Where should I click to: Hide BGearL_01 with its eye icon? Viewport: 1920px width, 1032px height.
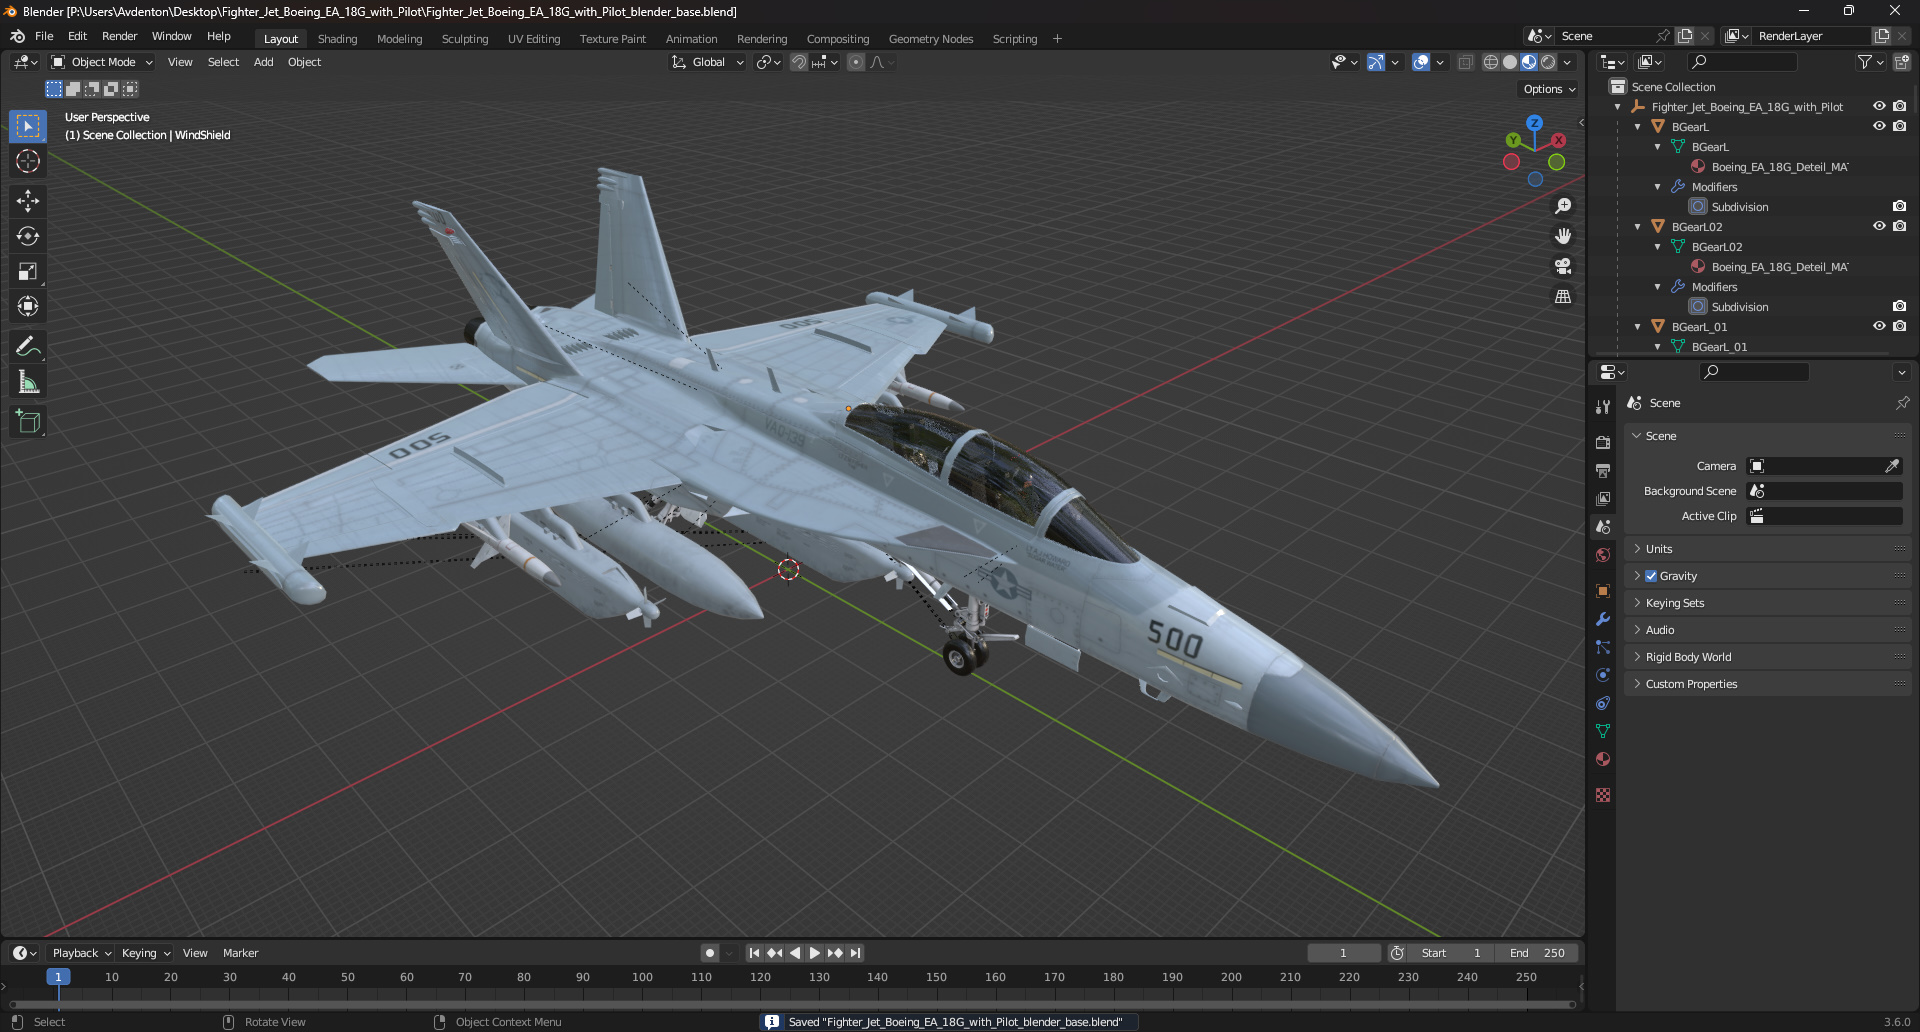(x=1879, y=326)
